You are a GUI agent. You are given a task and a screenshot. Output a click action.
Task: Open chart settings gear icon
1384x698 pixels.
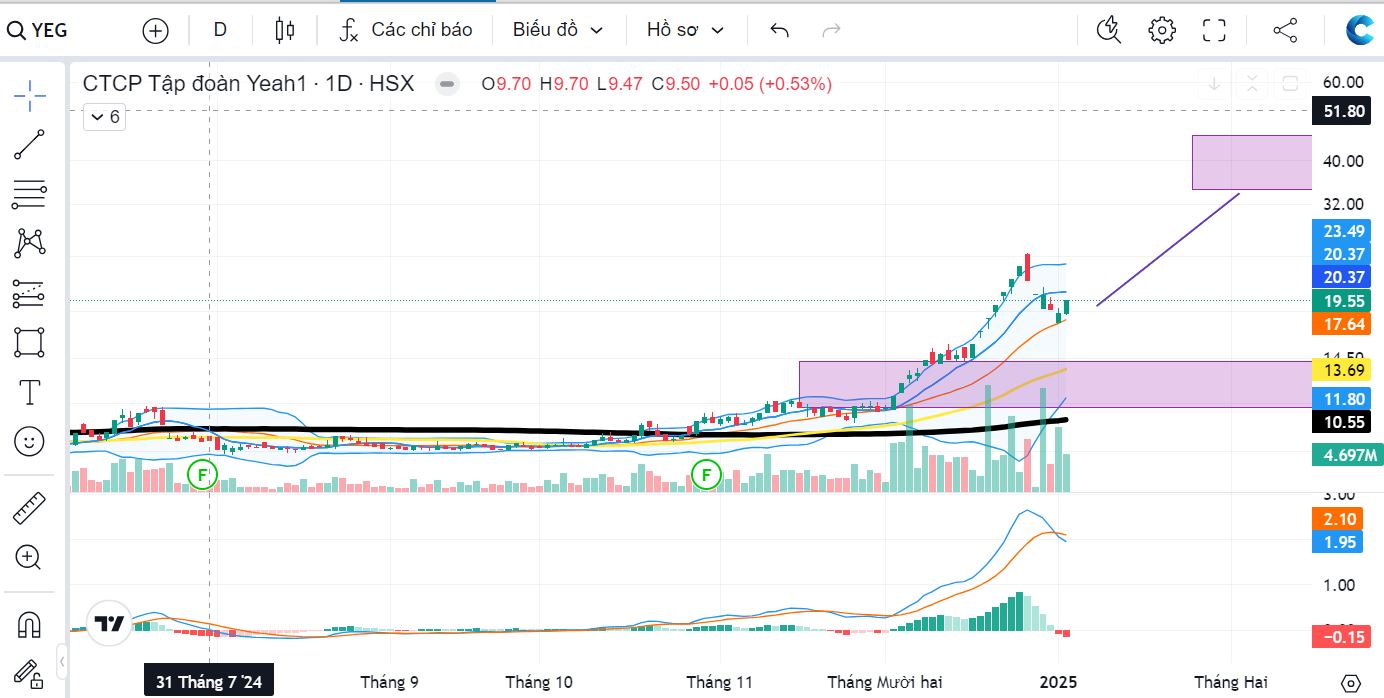1161,30
